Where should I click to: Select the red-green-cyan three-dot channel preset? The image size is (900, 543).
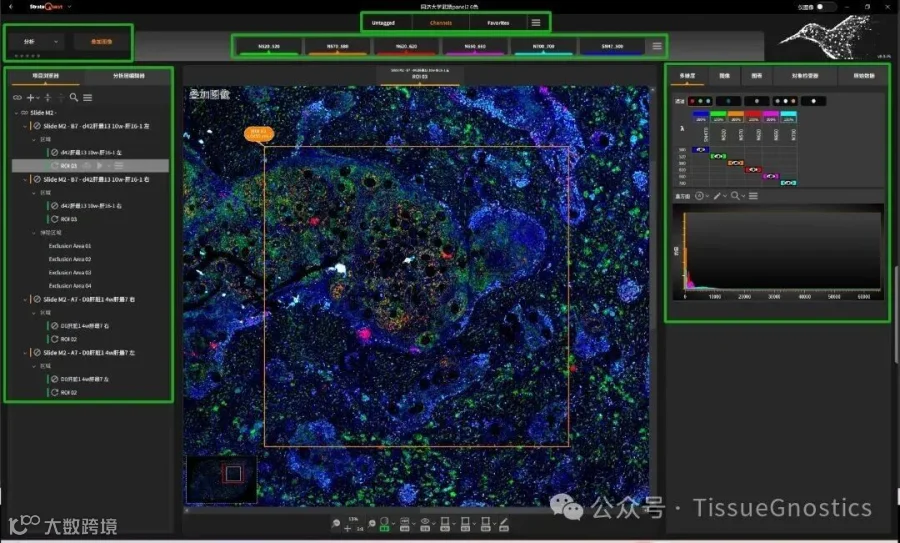tap(700, 101)
